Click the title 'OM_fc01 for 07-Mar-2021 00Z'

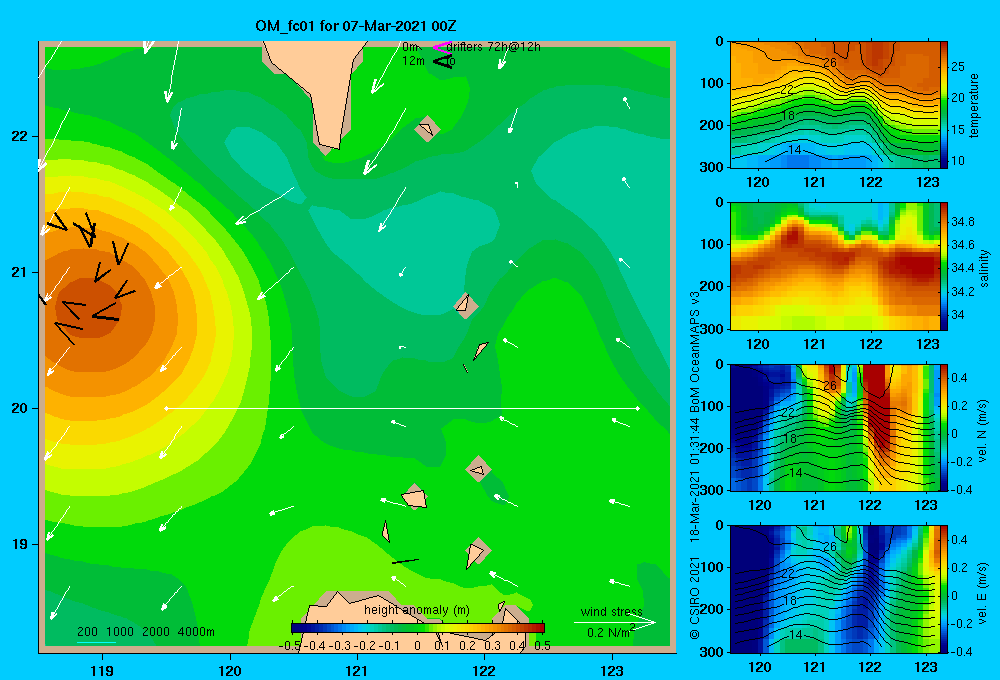(356, 26)
